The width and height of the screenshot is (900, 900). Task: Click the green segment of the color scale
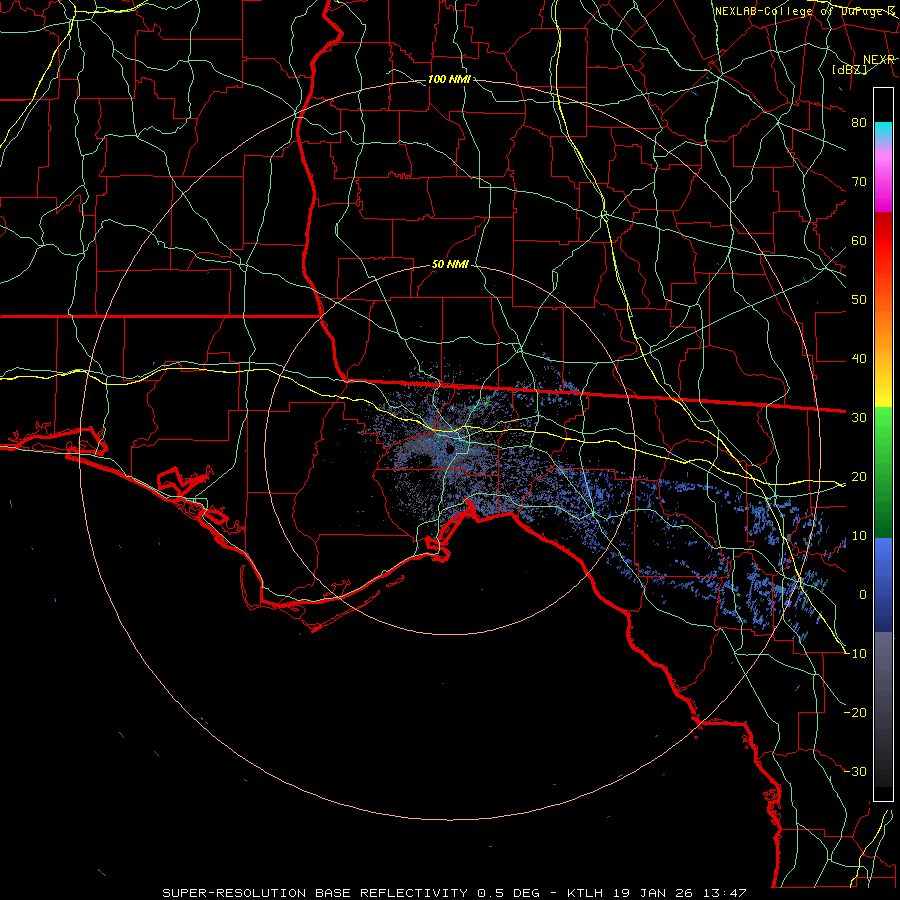pyautogui.click(x=883, y=472)
